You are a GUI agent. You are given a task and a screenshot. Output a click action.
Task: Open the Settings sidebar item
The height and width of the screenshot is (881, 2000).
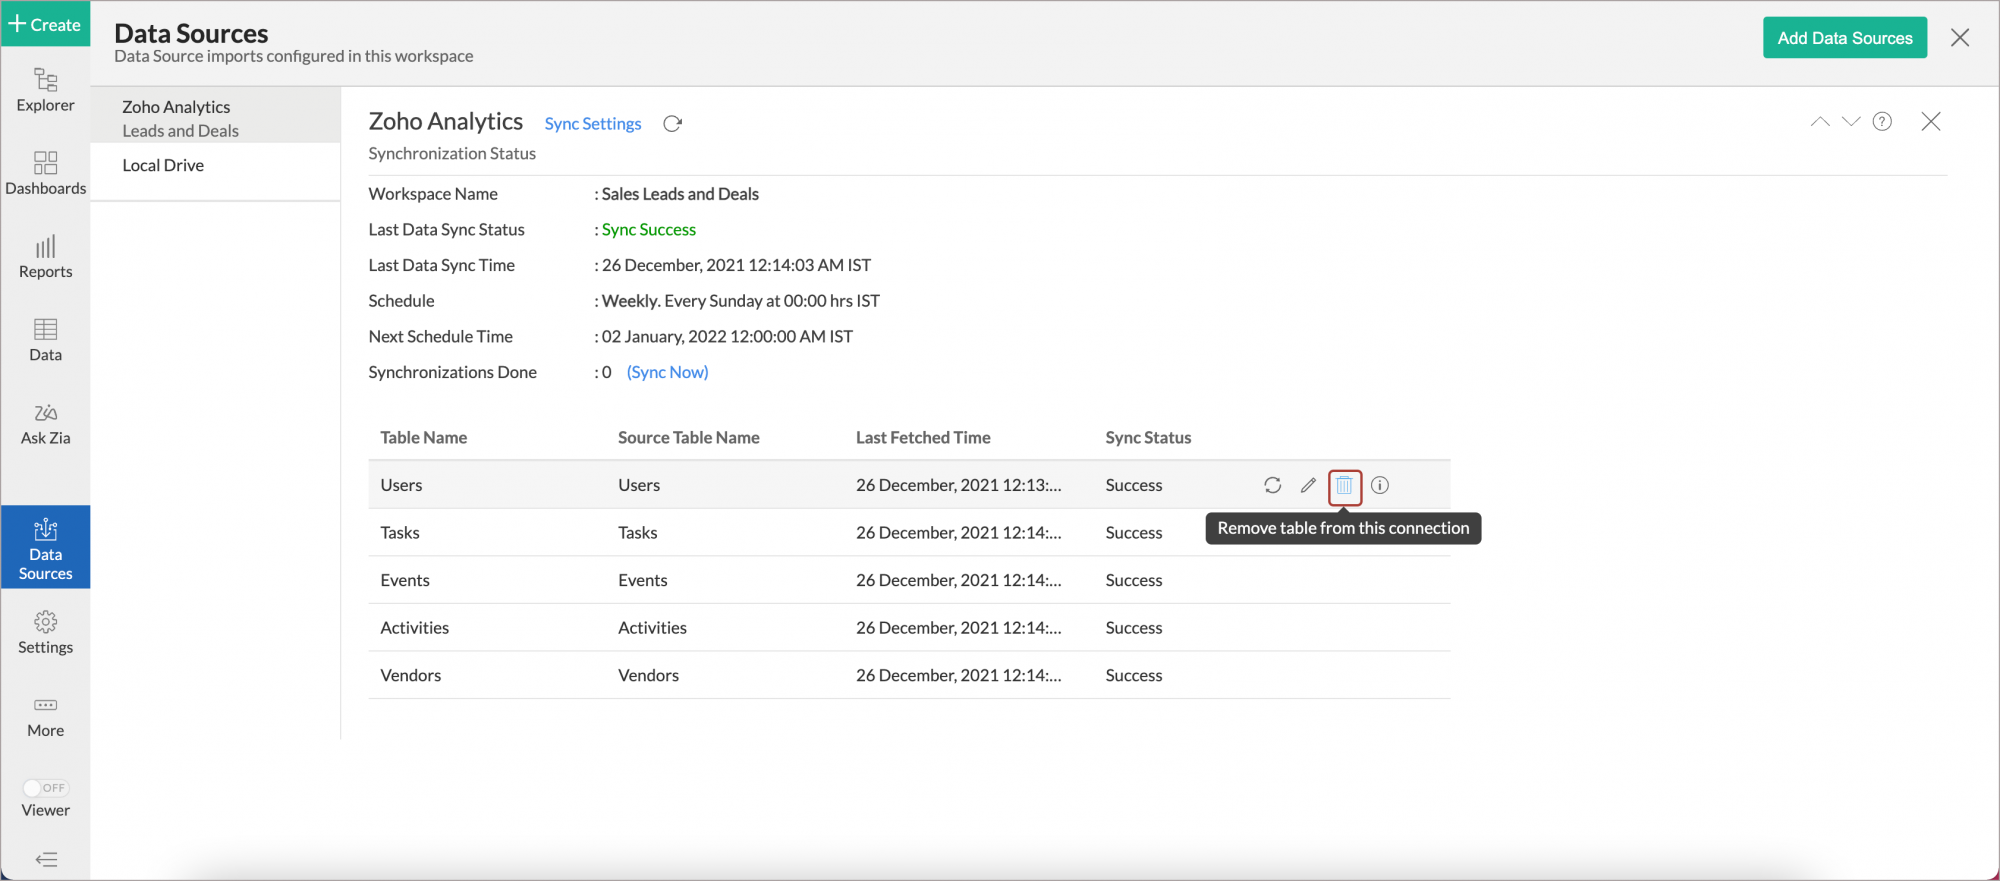pos(45,632)
